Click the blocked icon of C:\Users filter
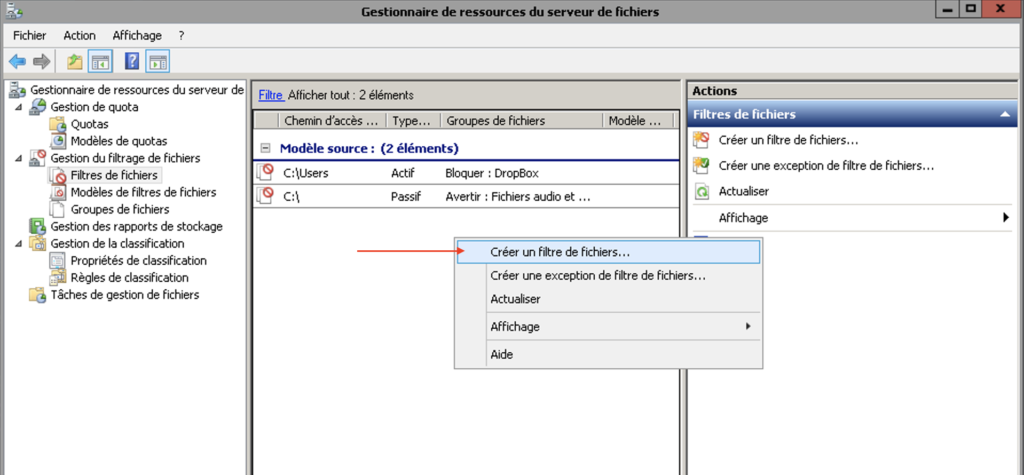Image resolution: width=1024 pixels, height=475 pixels. [x=265, y=173]
